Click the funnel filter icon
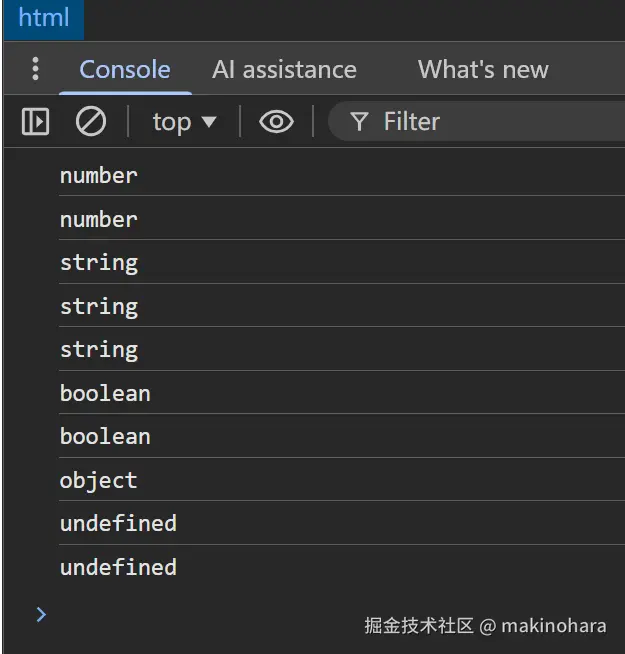 359,122
